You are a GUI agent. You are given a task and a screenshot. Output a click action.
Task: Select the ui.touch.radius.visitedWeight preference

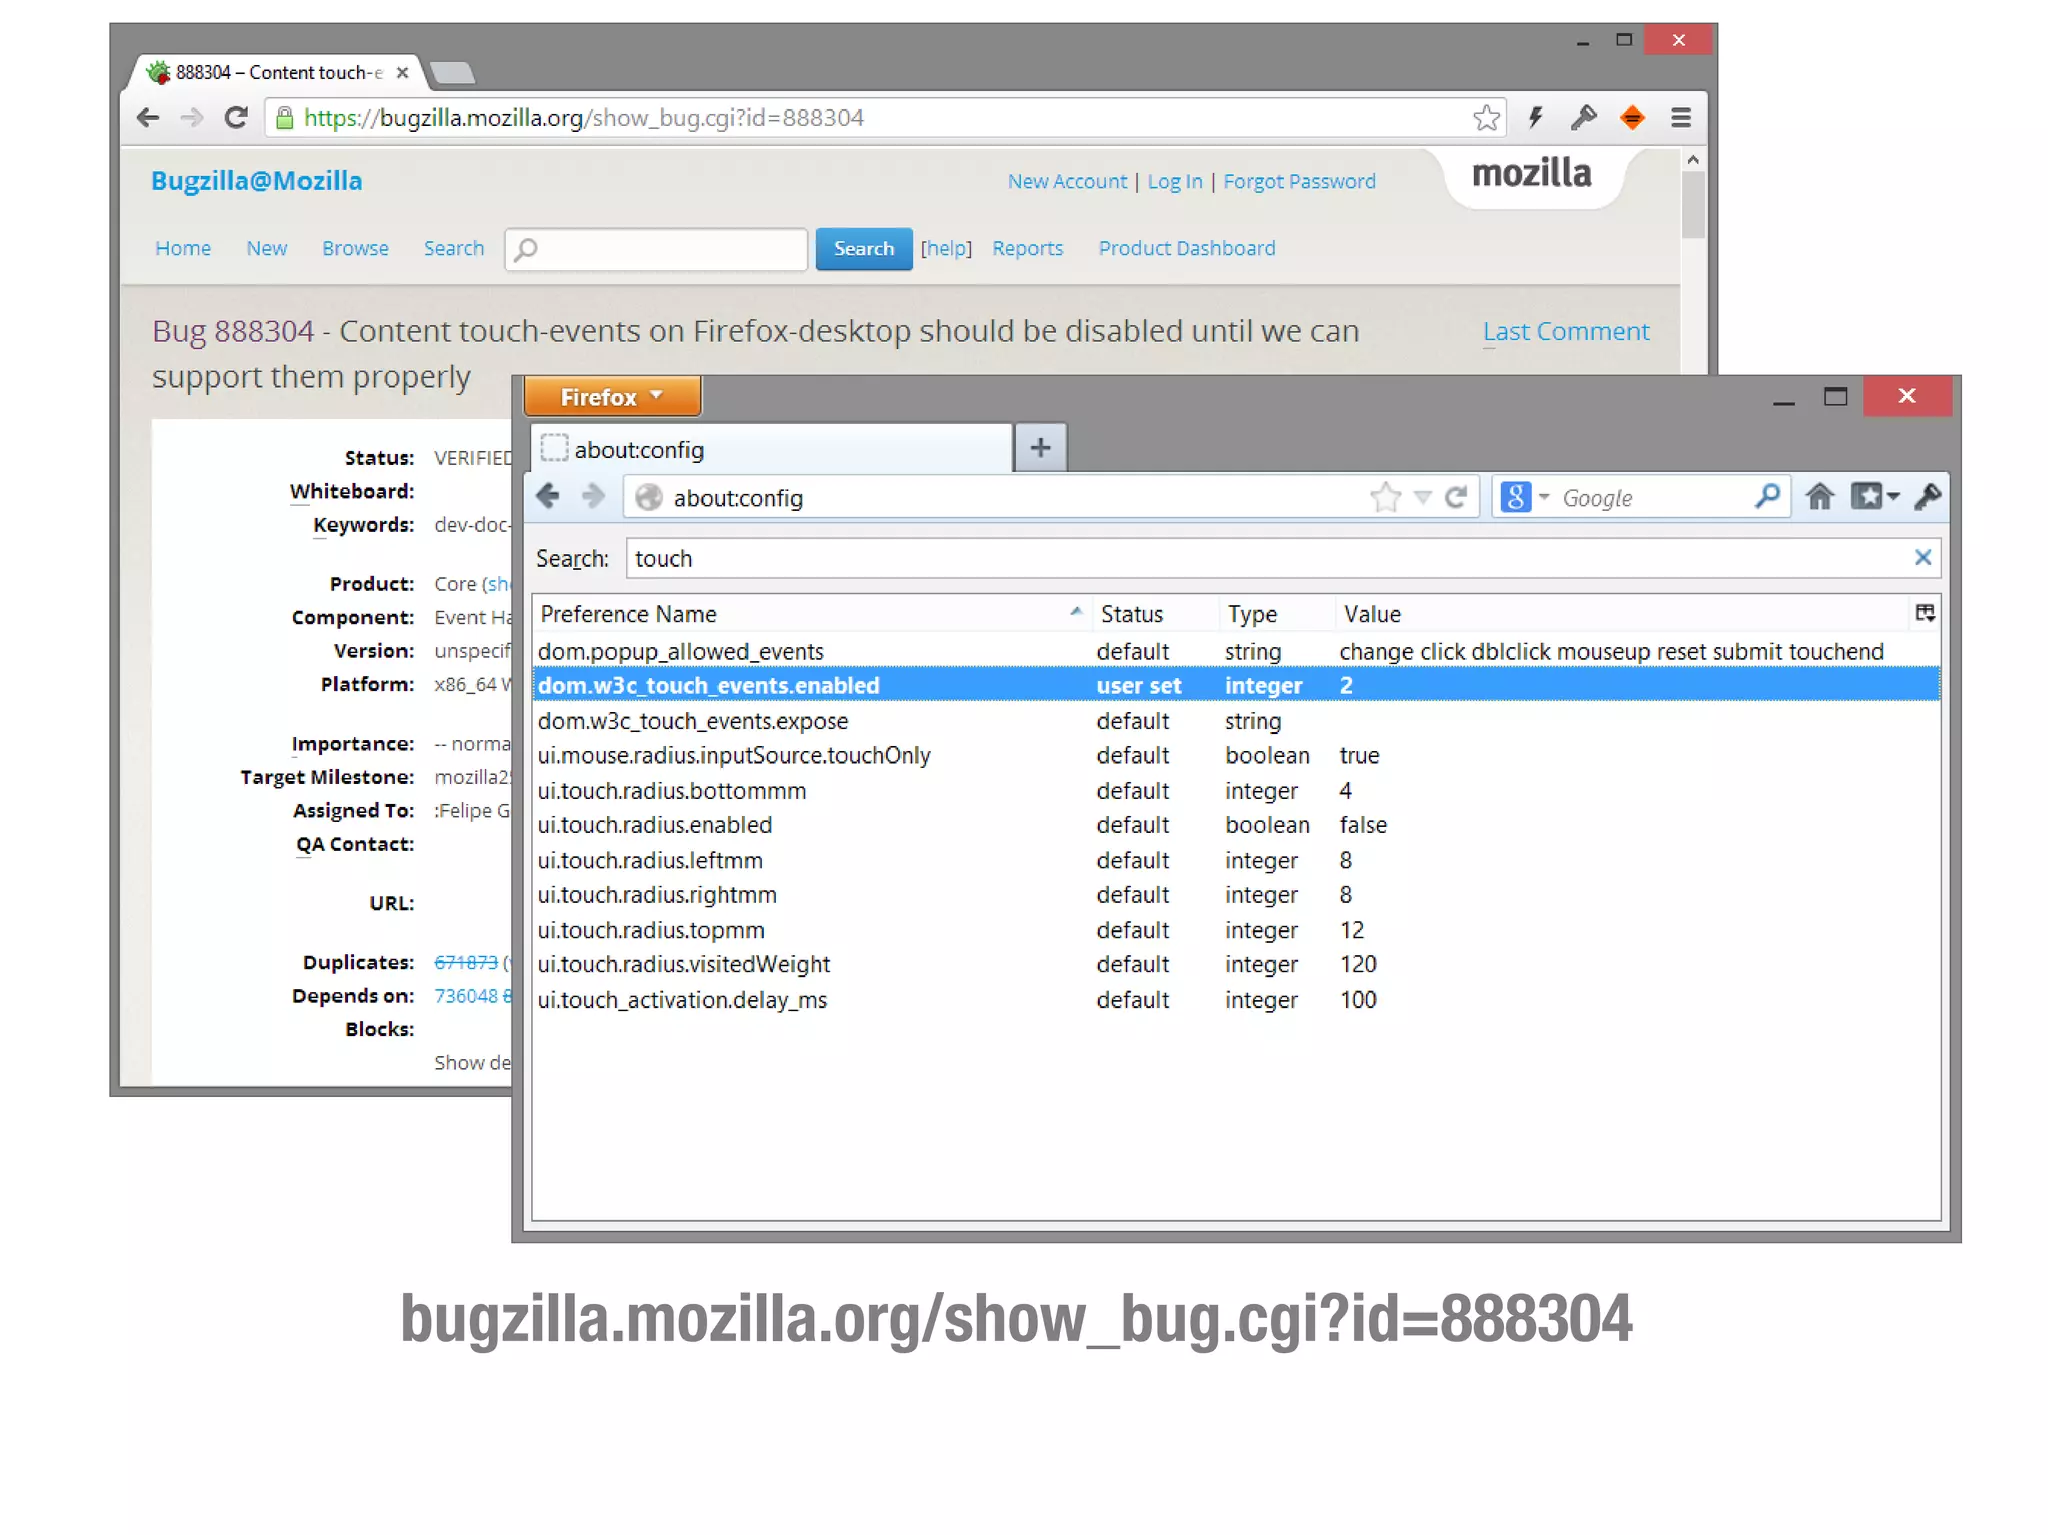1236,964
